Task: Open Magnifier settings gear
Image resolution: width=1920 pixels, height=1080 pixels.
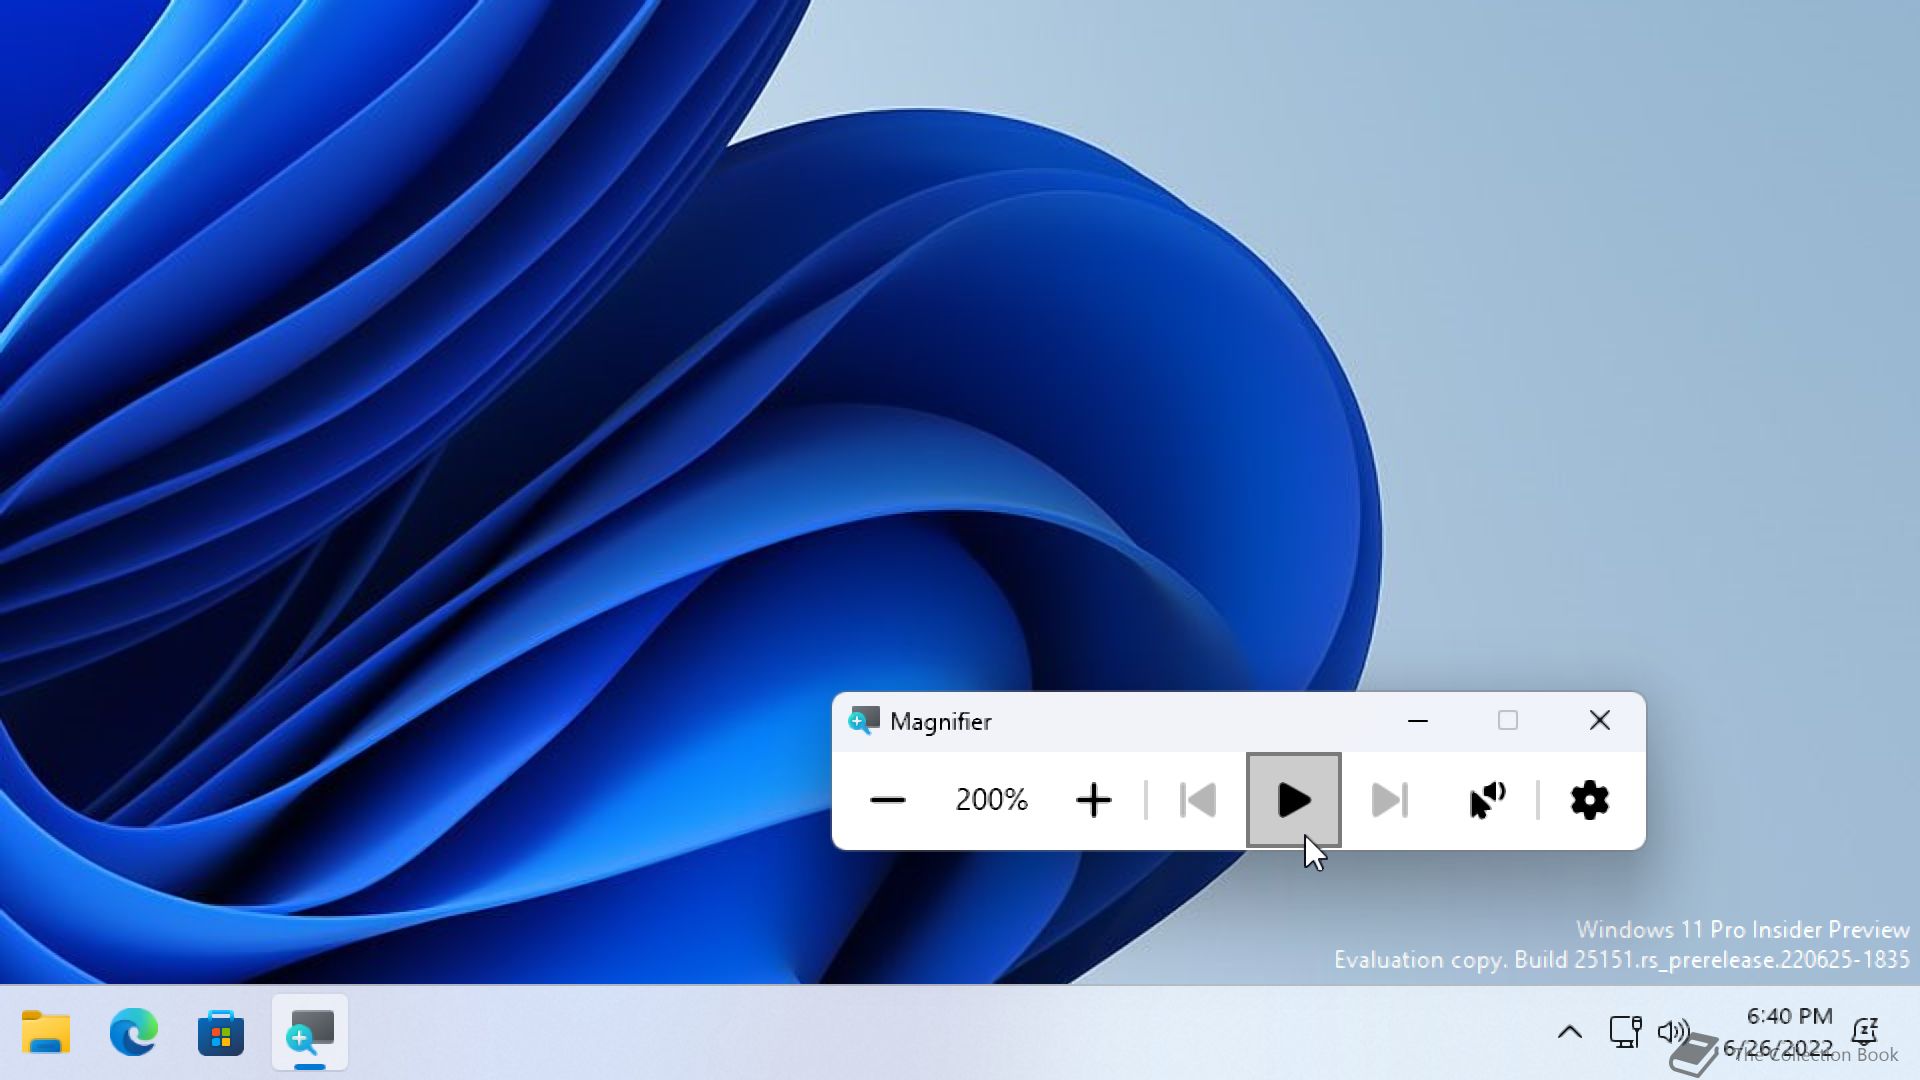Action: point(1590,800)
